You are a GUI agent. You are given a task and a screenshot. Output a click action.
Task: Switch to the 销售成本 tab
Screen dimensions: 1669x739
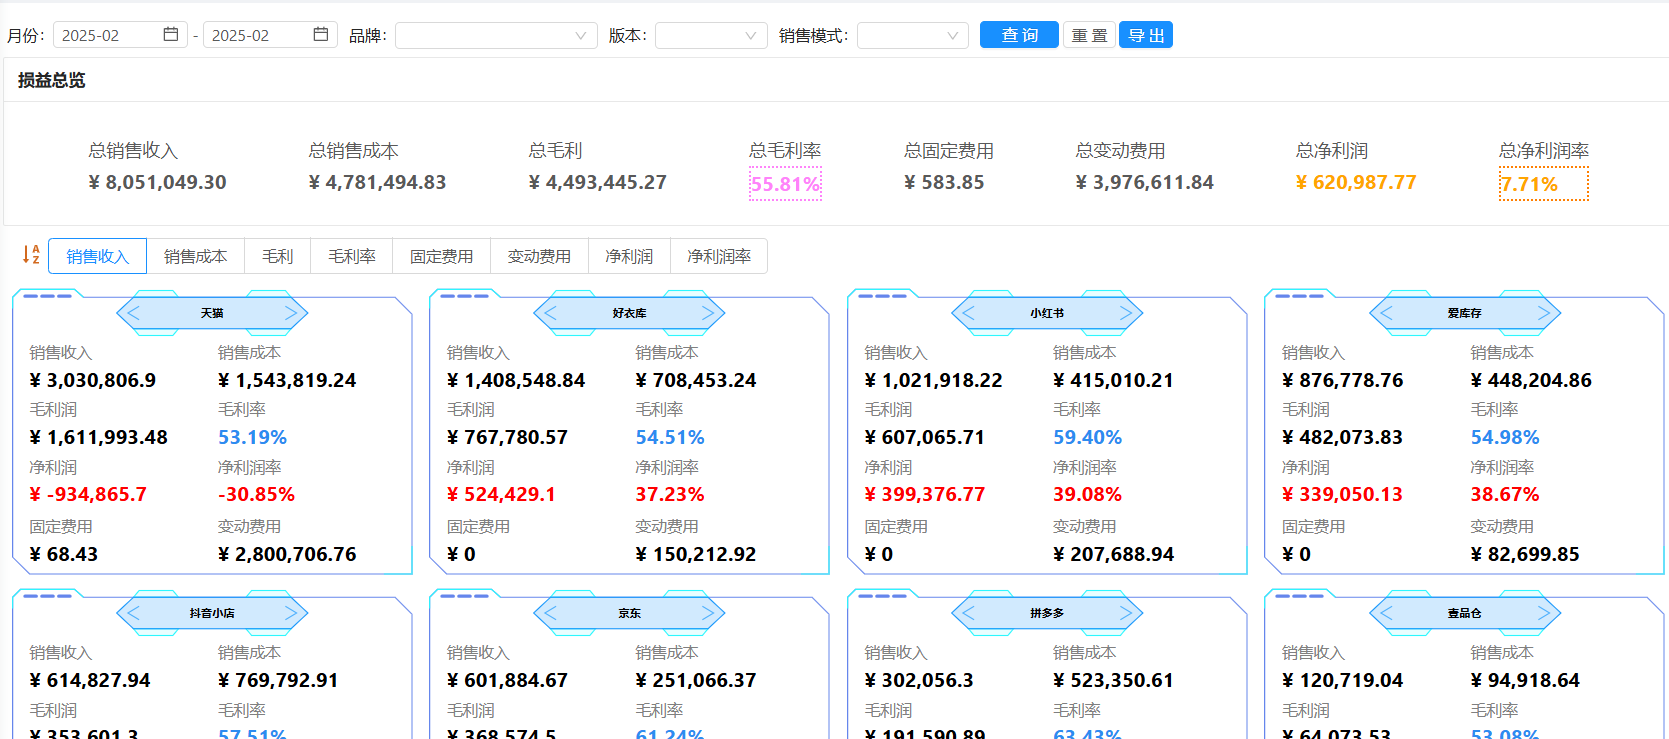pos(195,256)
